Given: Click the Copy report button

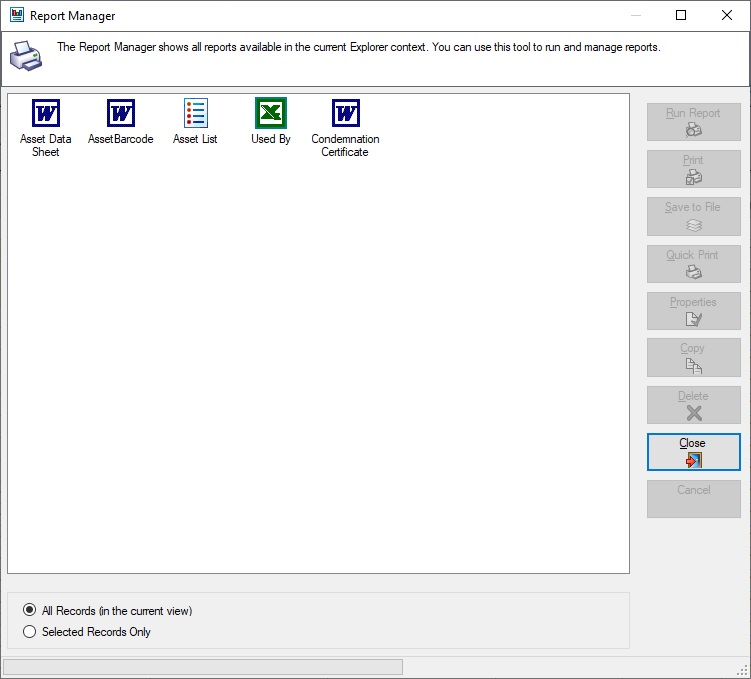Looking at the screenshot, I should click(x=694, y=358).
